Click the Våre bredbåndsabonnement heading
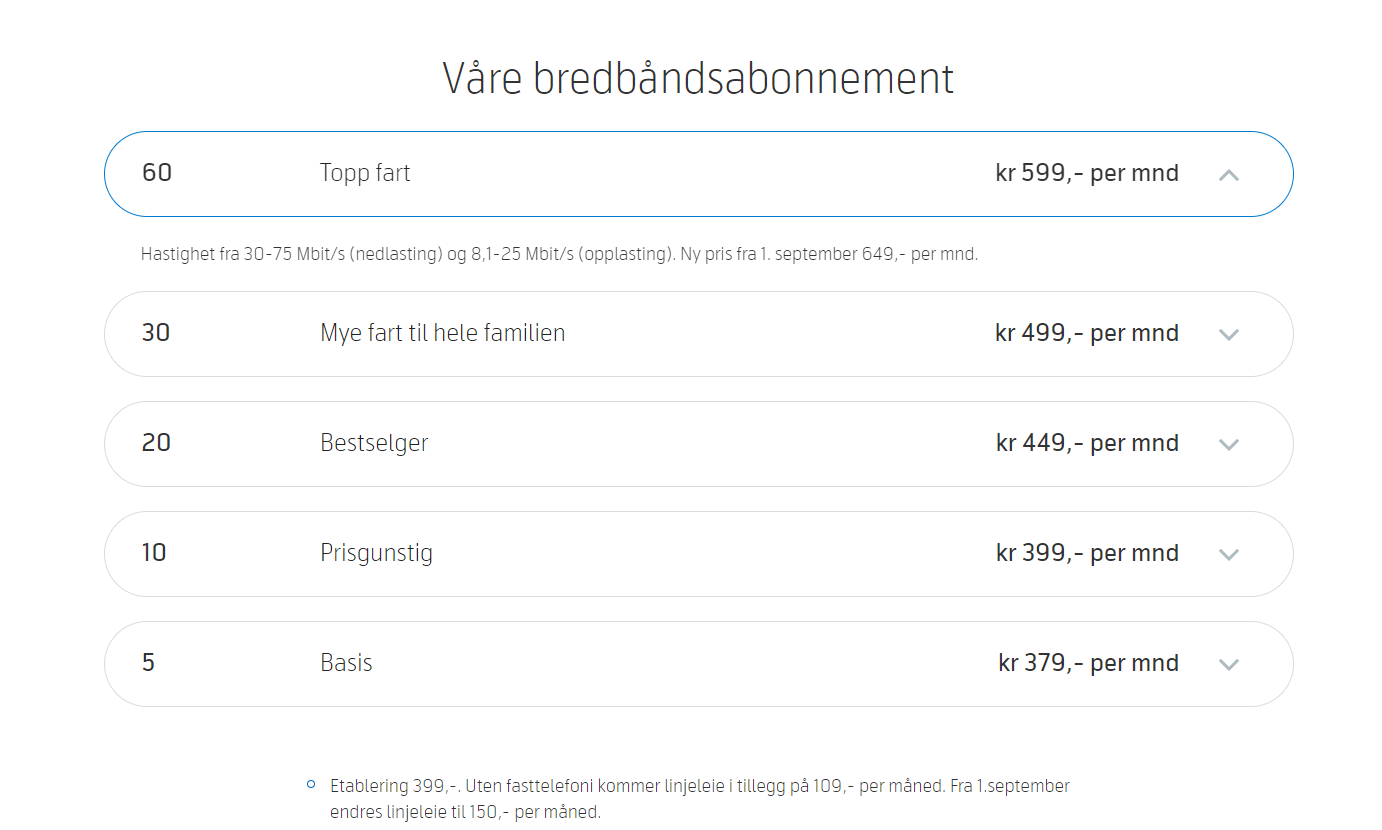1382x830 pixels. pyautogui.click(x=698, y=79)
